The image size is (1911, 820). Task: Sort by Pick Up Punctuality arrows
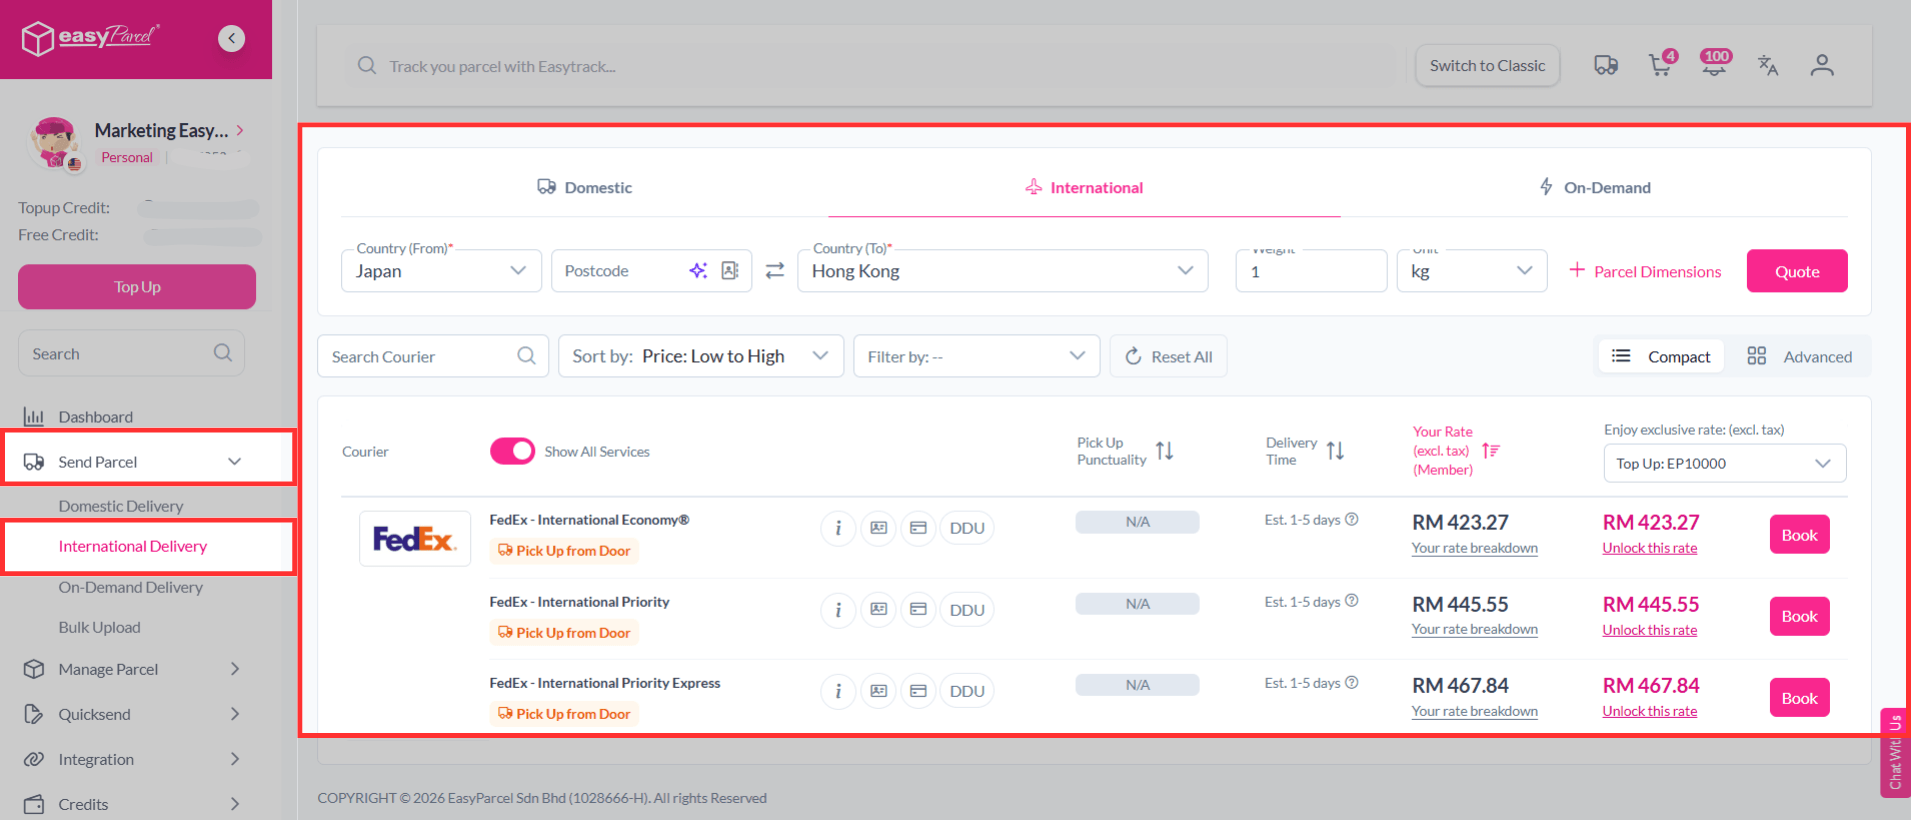click(x=1164, y=451)
